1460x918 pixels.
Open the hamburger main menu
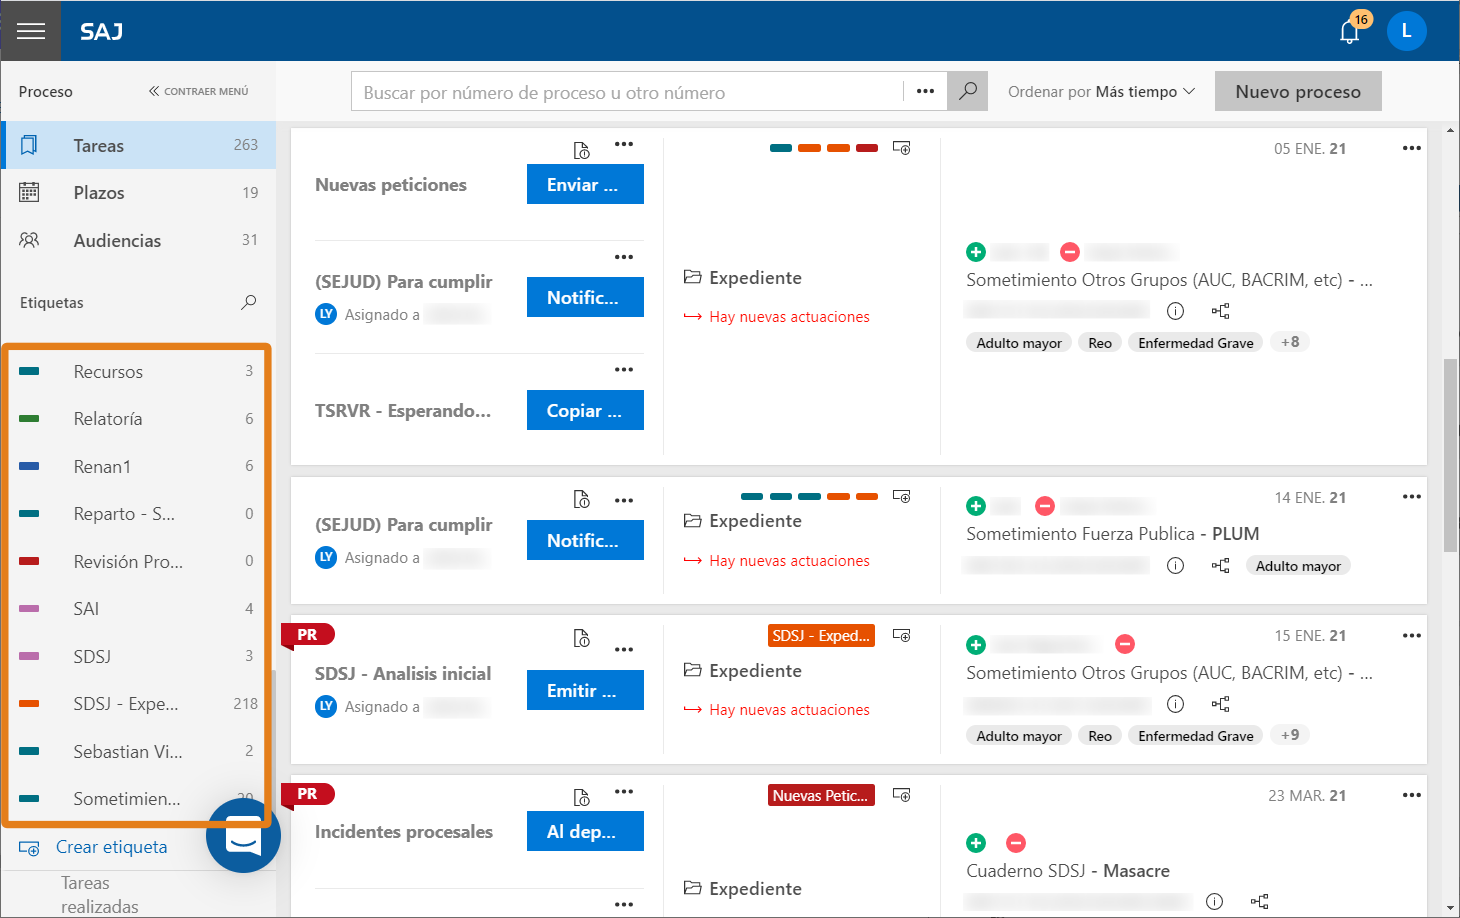[x=31, y=31]
